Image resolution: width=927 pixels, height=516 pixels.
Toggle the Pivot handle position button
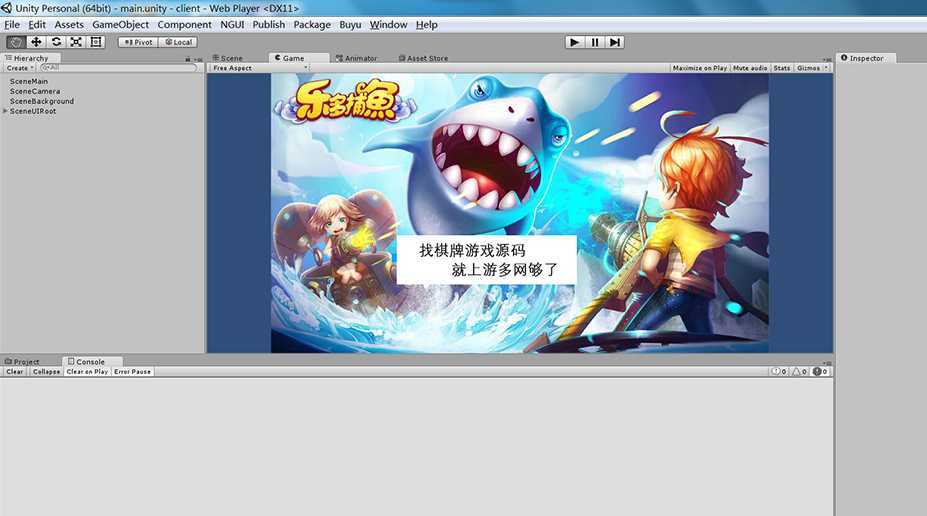(x=139, y=42)
